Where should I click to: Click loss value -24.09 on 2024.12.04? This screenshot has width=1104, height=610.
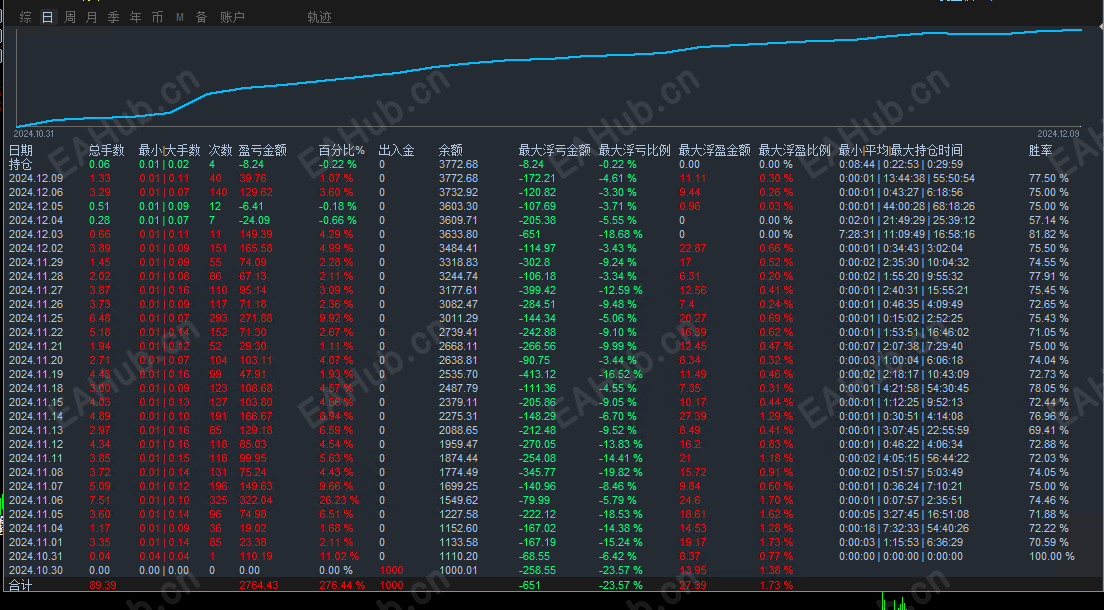click(255, 220)
